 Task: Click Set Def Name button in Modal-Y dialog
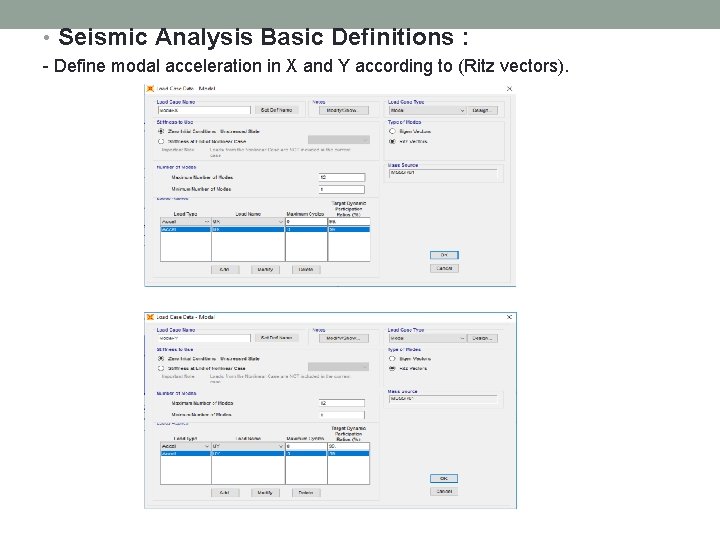click(276, 338)
